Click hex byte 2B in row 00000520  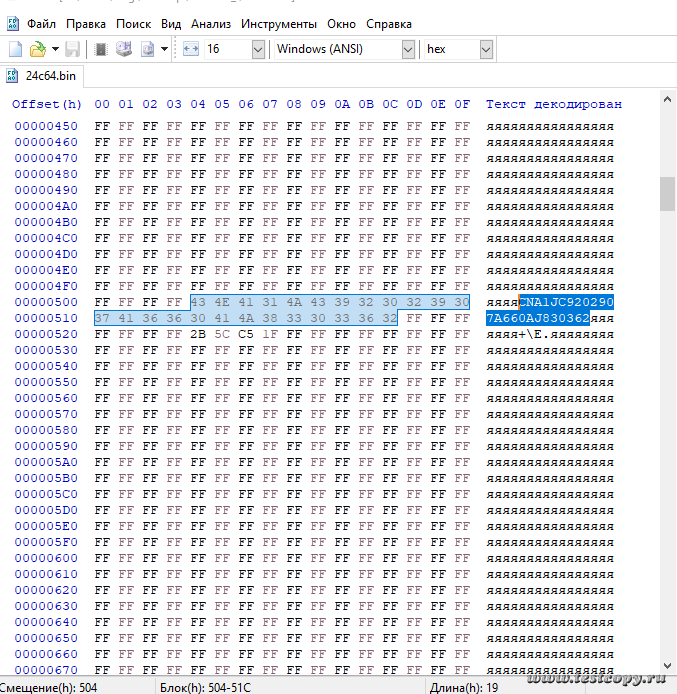pos(198,334)
